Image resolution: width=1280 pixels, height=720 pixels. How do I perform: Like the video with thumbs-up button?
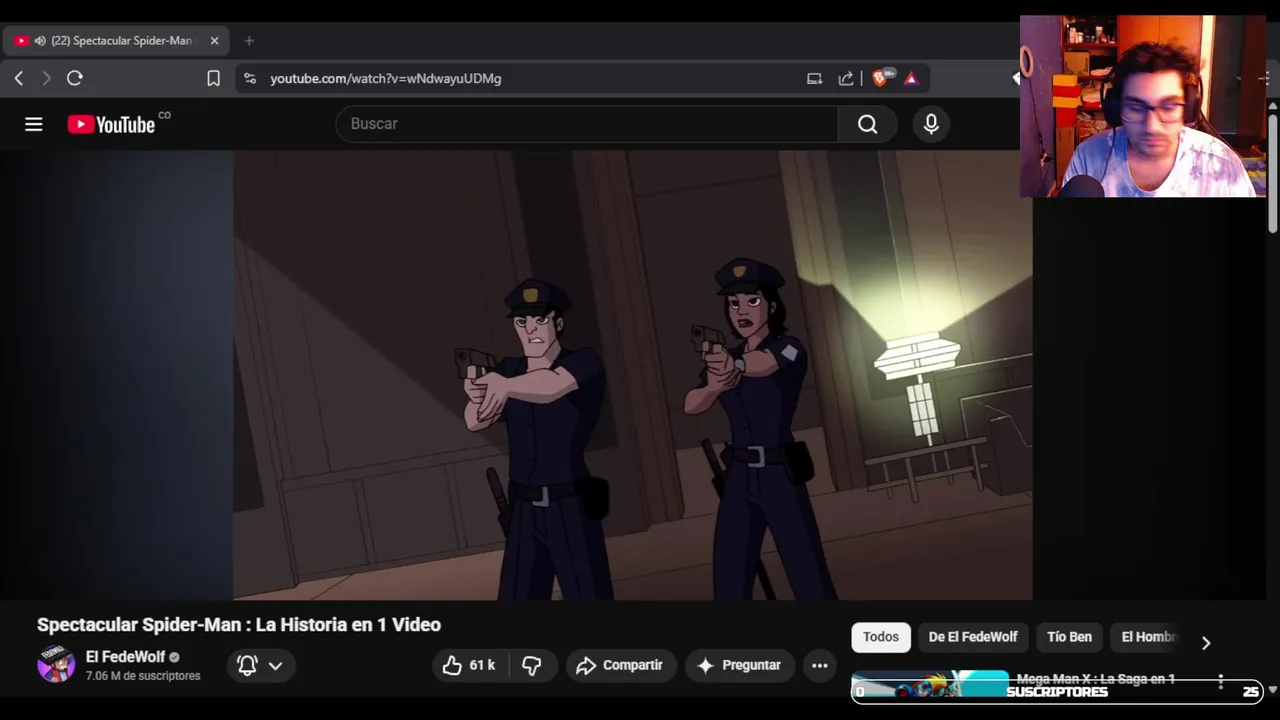coord(470,665)
